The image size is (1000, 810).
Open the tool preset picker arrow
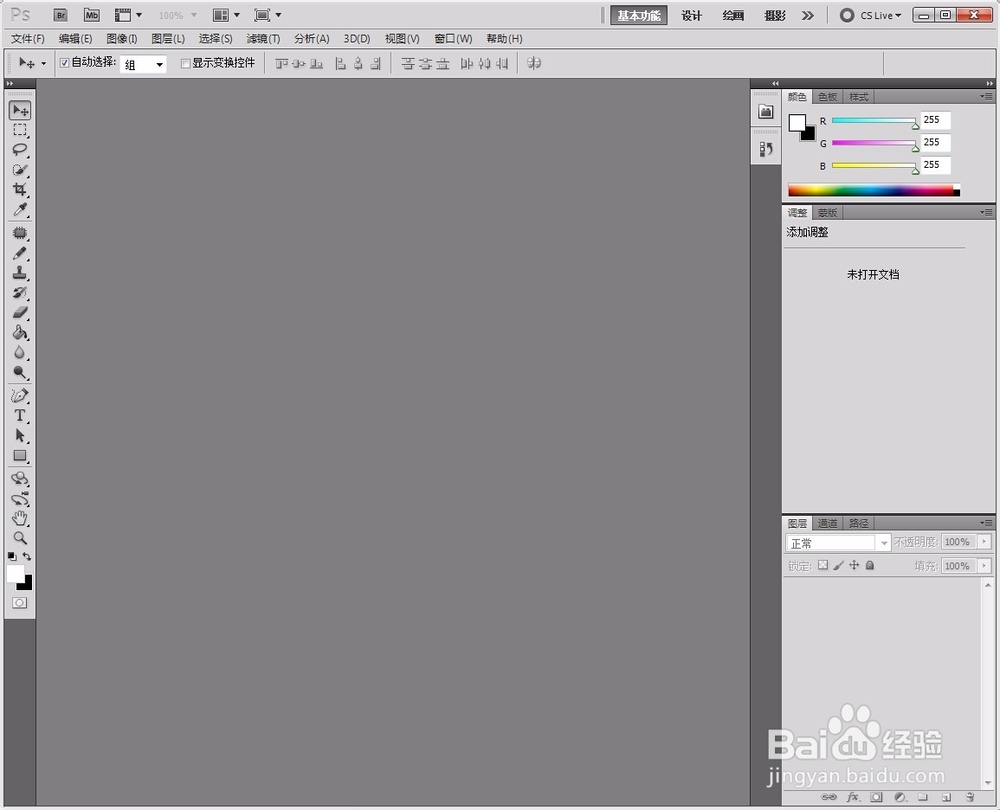coord(43,63)
